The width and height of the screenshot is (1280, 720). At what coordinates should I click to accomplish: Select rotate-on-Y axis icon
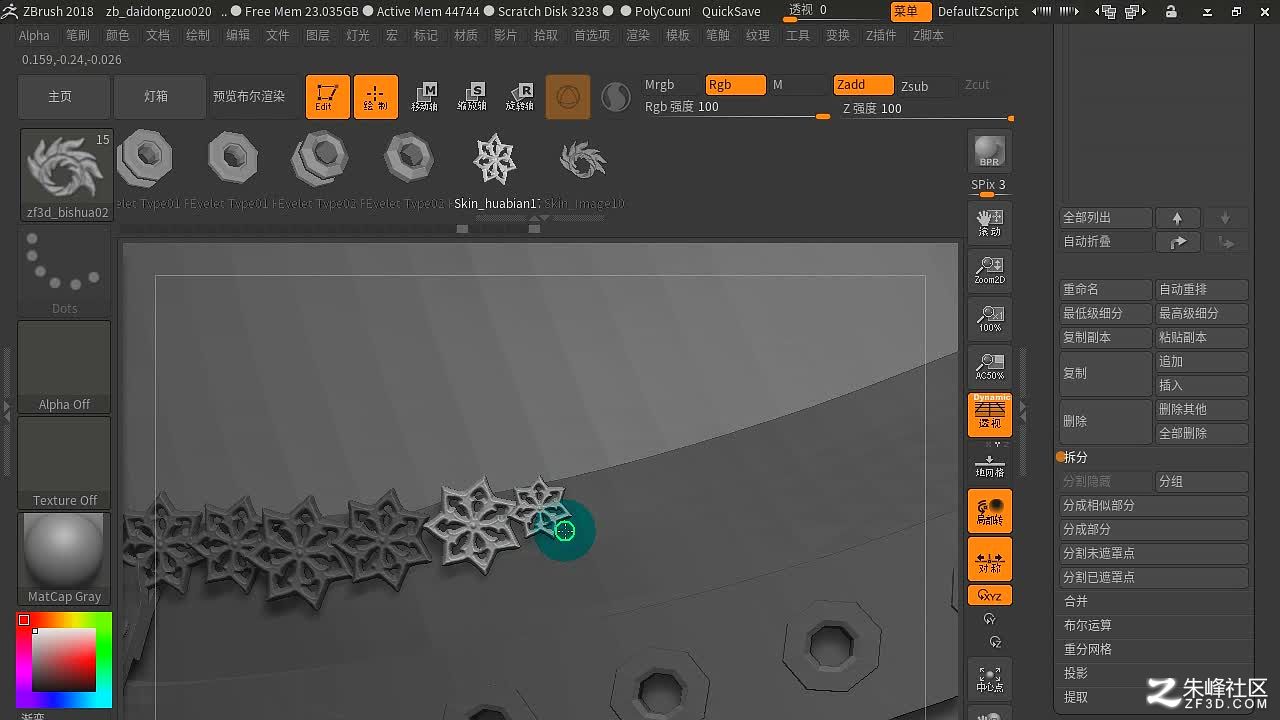click(990, 620)
